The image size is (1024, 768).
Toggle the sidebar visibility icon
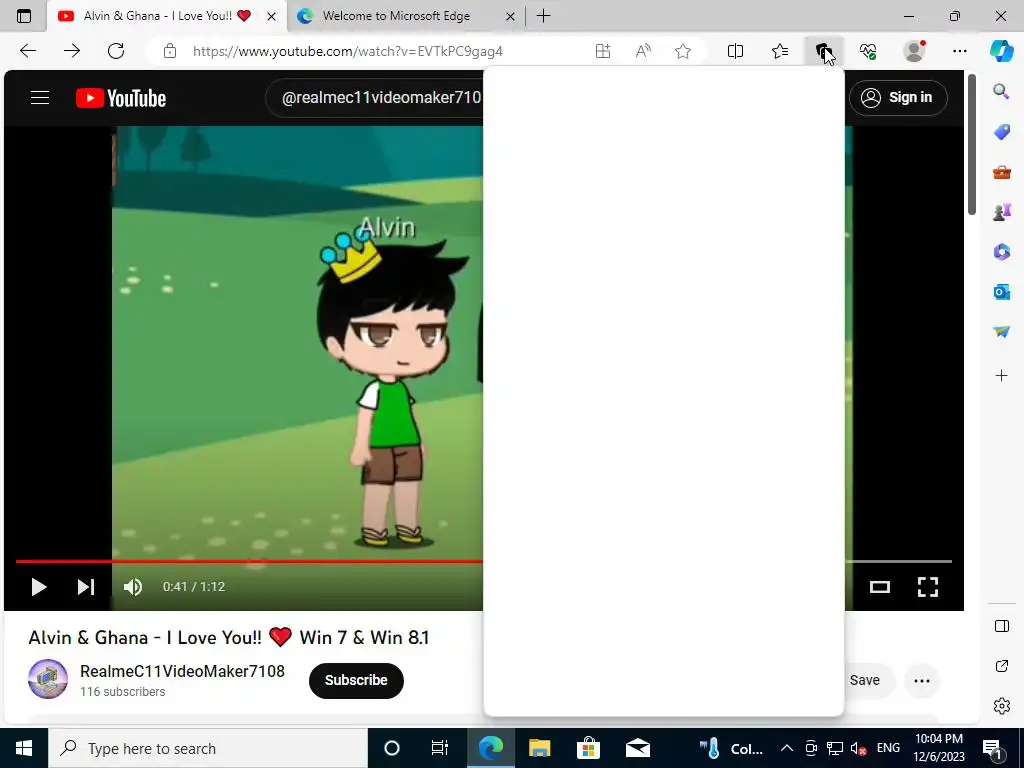1001,626
